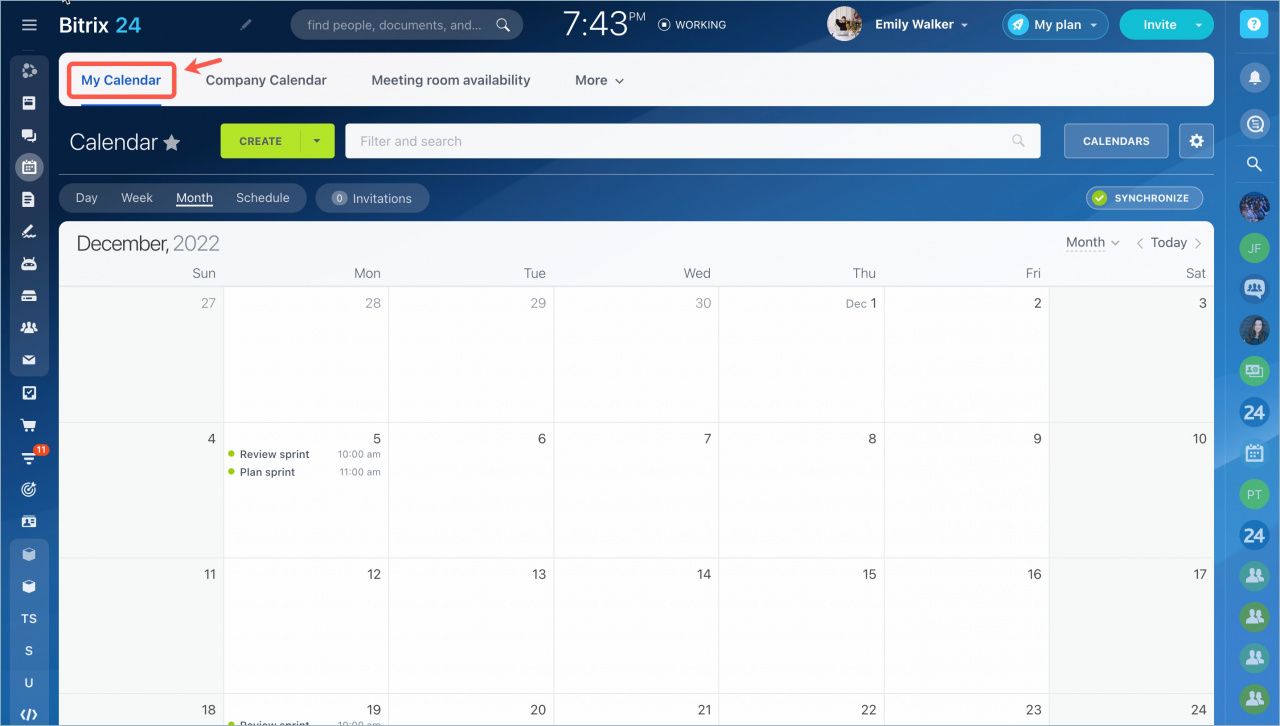This screenshot has width=1280, height=726.
Task: Open the hamburger main menu
Action: click(x=29, y=25)
